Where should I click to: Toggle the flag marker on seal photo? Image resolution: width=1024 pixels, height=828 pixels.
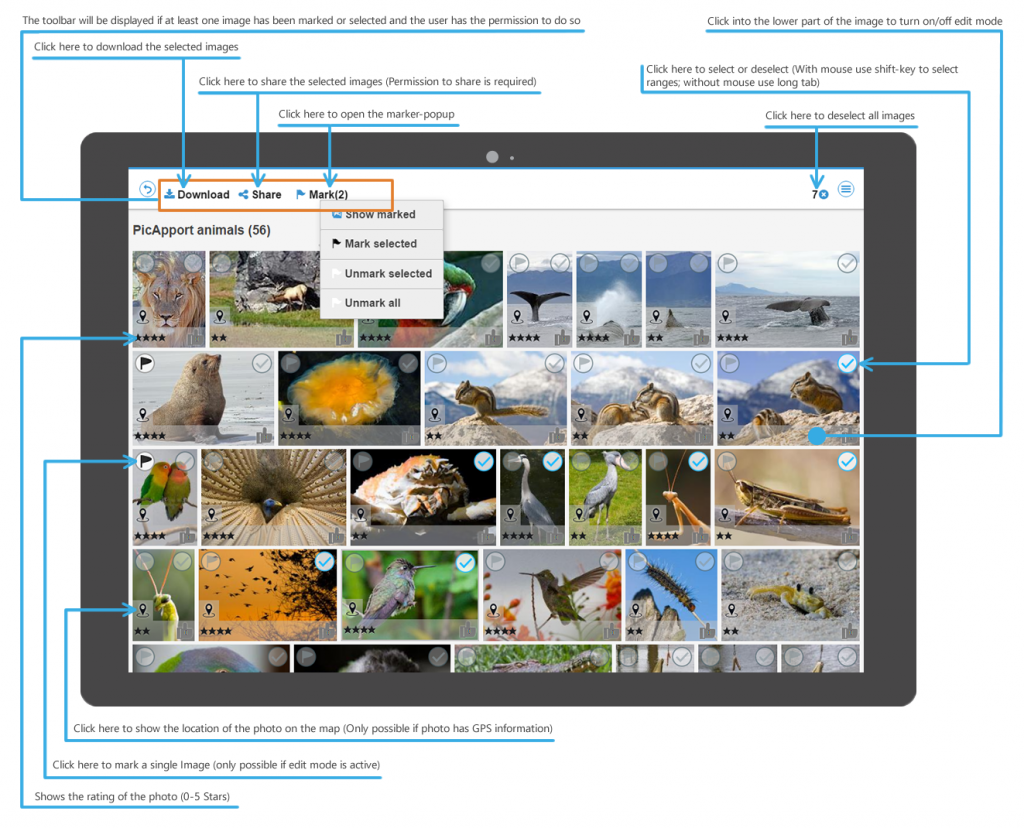pyautogui.click(x=146, y=364)
